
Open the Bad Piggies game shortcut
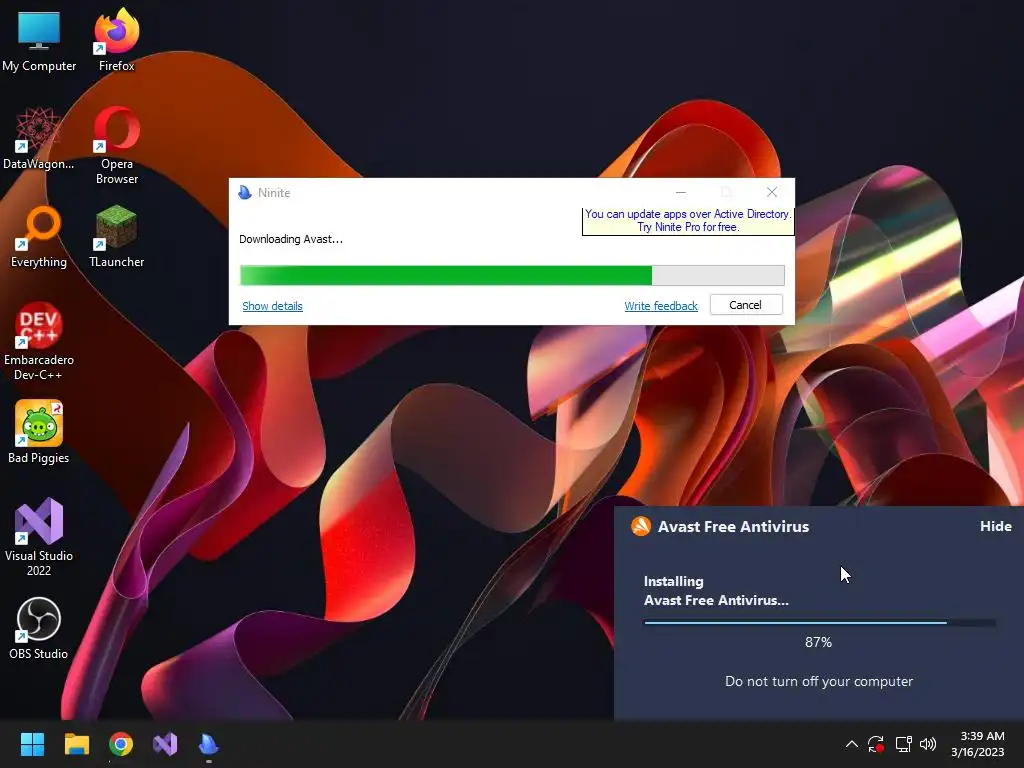click(x=39, y=432)
